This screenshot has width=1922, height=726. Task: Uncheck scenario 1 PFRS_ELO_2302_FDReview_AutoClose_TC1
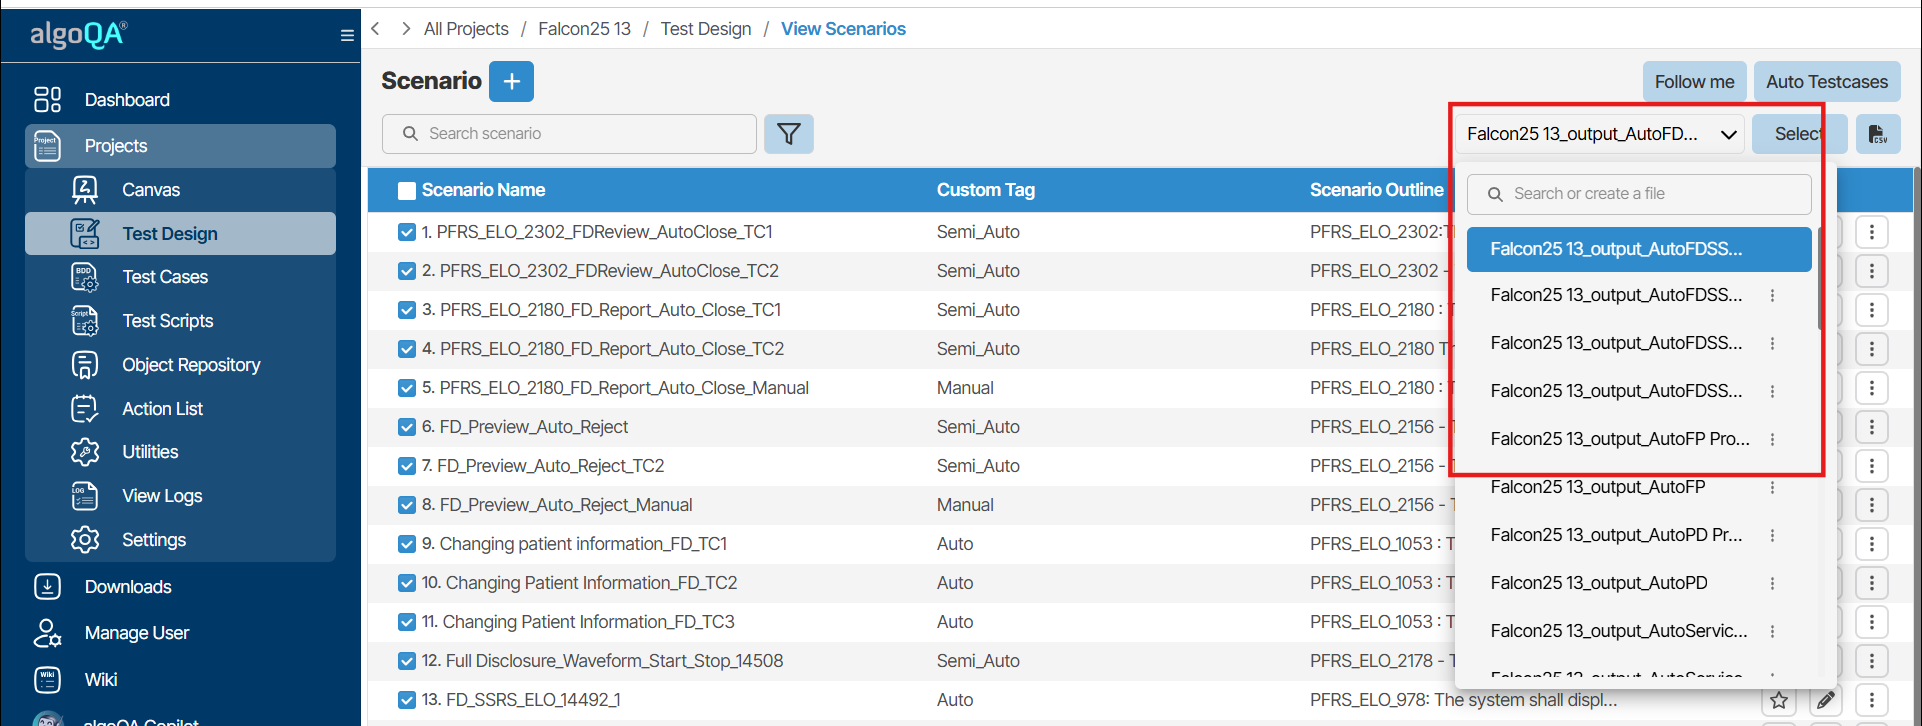[407, 232]
